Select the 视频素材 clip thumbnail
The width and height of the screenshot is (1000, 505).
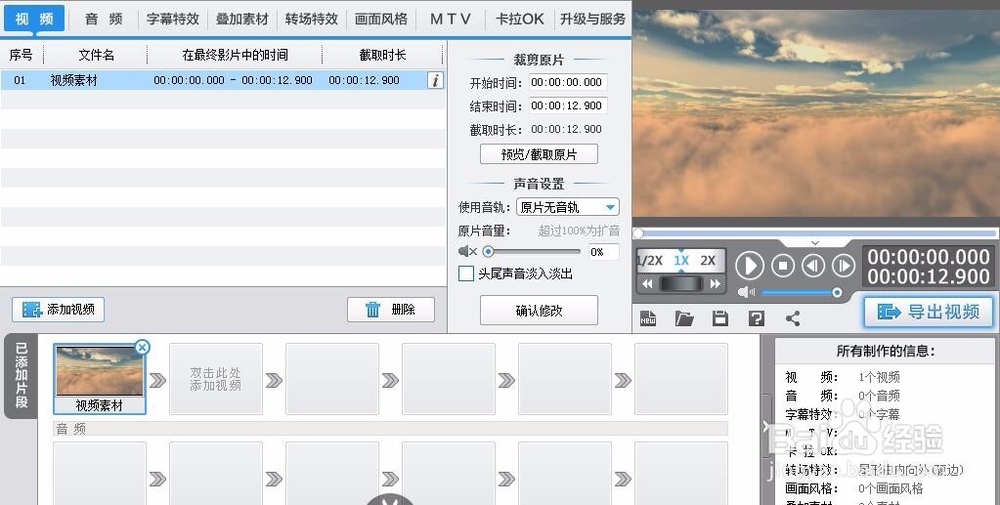click(x=99, y=379)
